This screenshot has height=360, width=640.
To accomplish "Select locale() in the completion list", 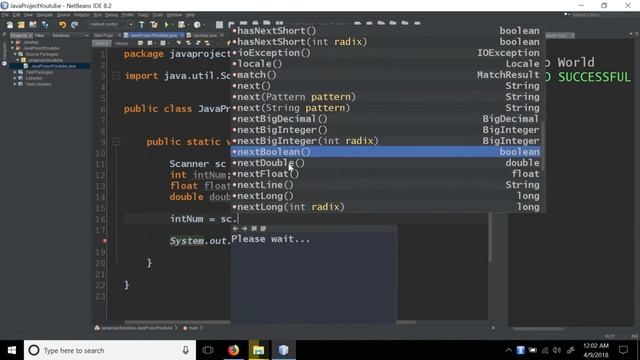I will tap(386, 64).
